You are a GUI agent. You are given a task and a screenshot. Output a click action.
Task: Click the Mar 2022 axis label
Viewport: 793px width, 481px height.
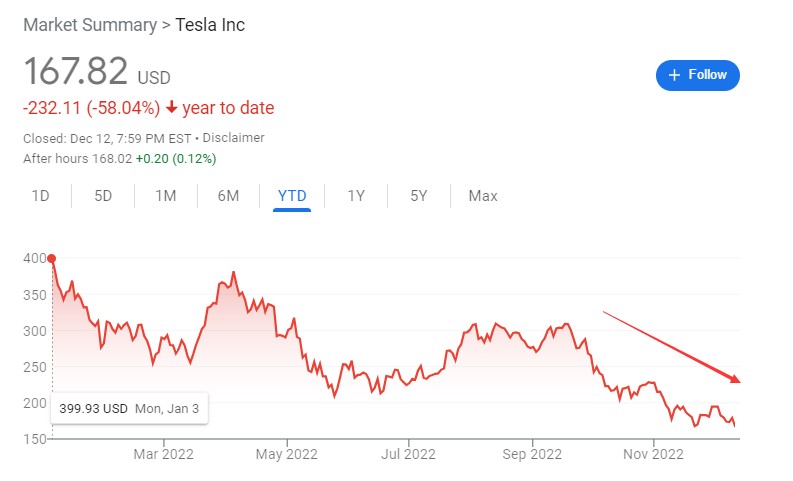pyautogui.click(x=163, y=454)
